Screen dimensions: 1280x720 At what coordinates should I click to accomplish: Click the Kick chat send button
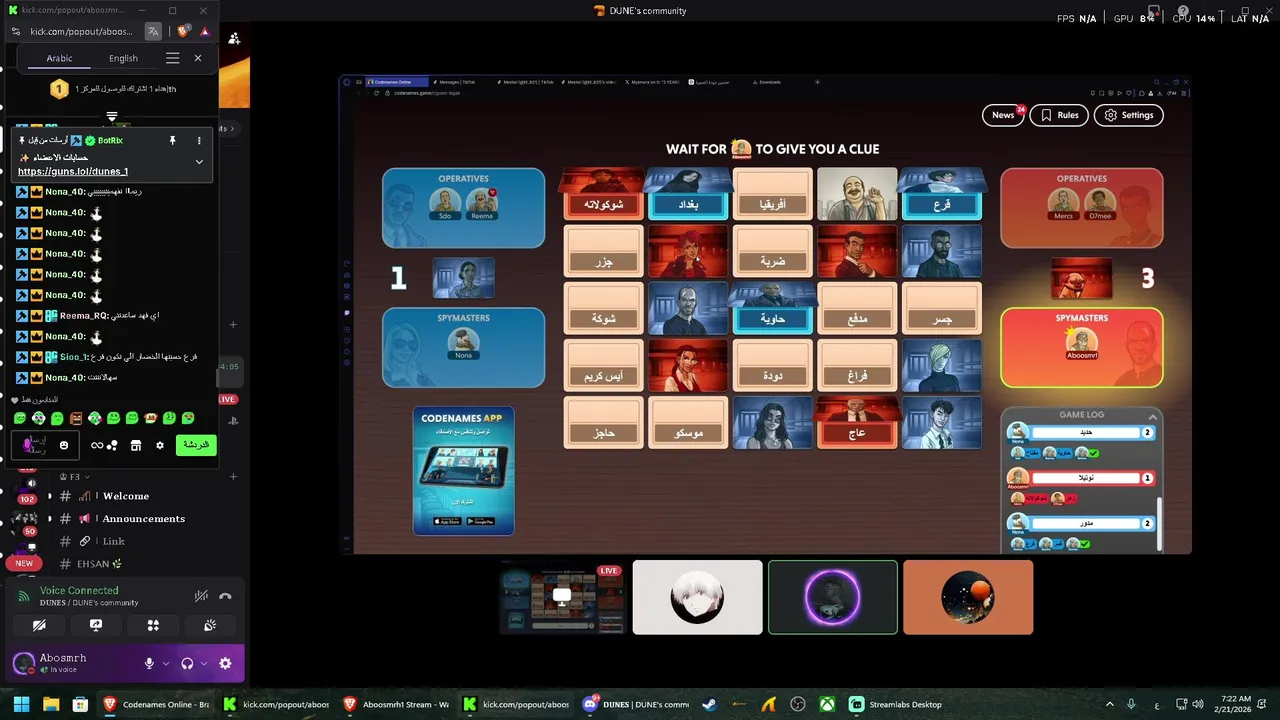pos(196,445)
